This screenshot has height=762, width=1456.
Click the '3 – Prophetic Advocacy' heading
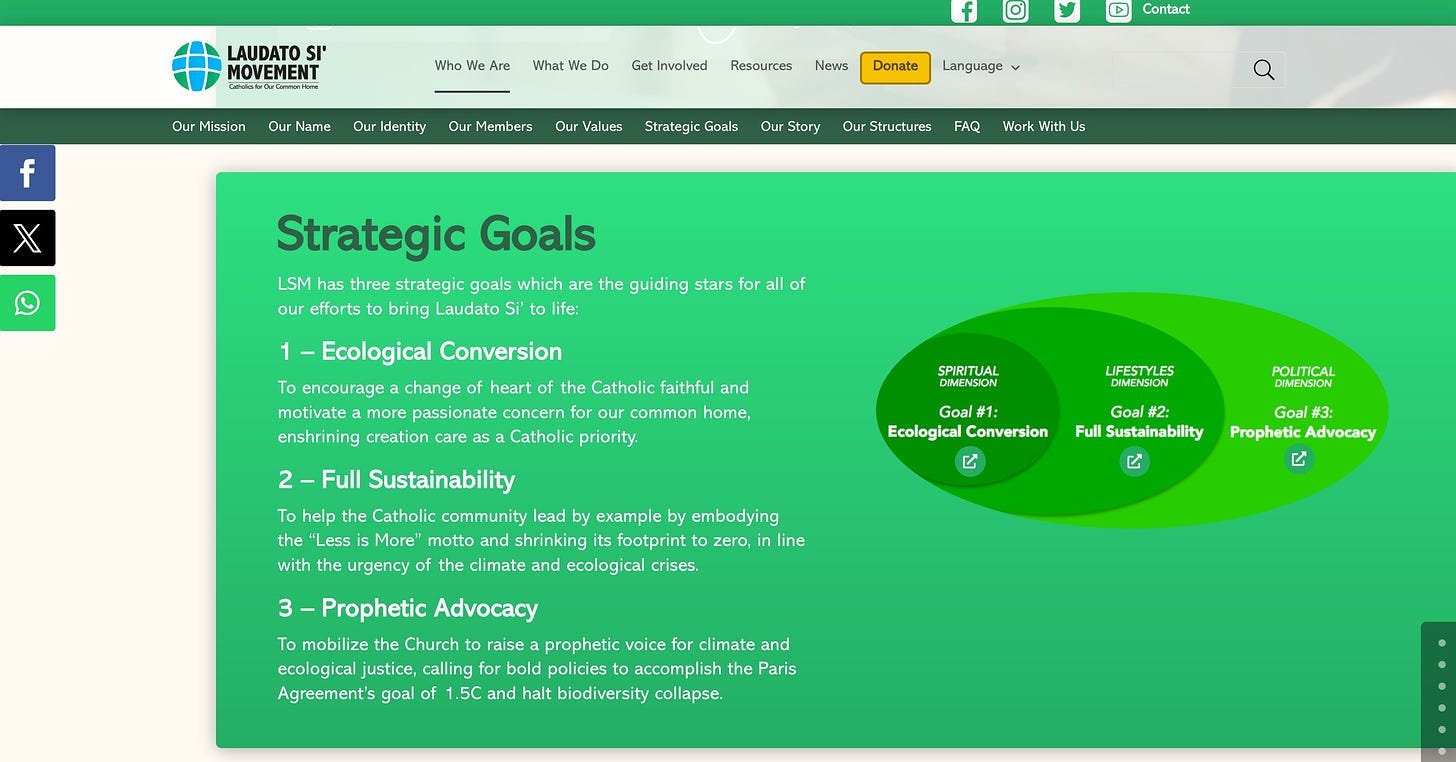pos(408,608)
